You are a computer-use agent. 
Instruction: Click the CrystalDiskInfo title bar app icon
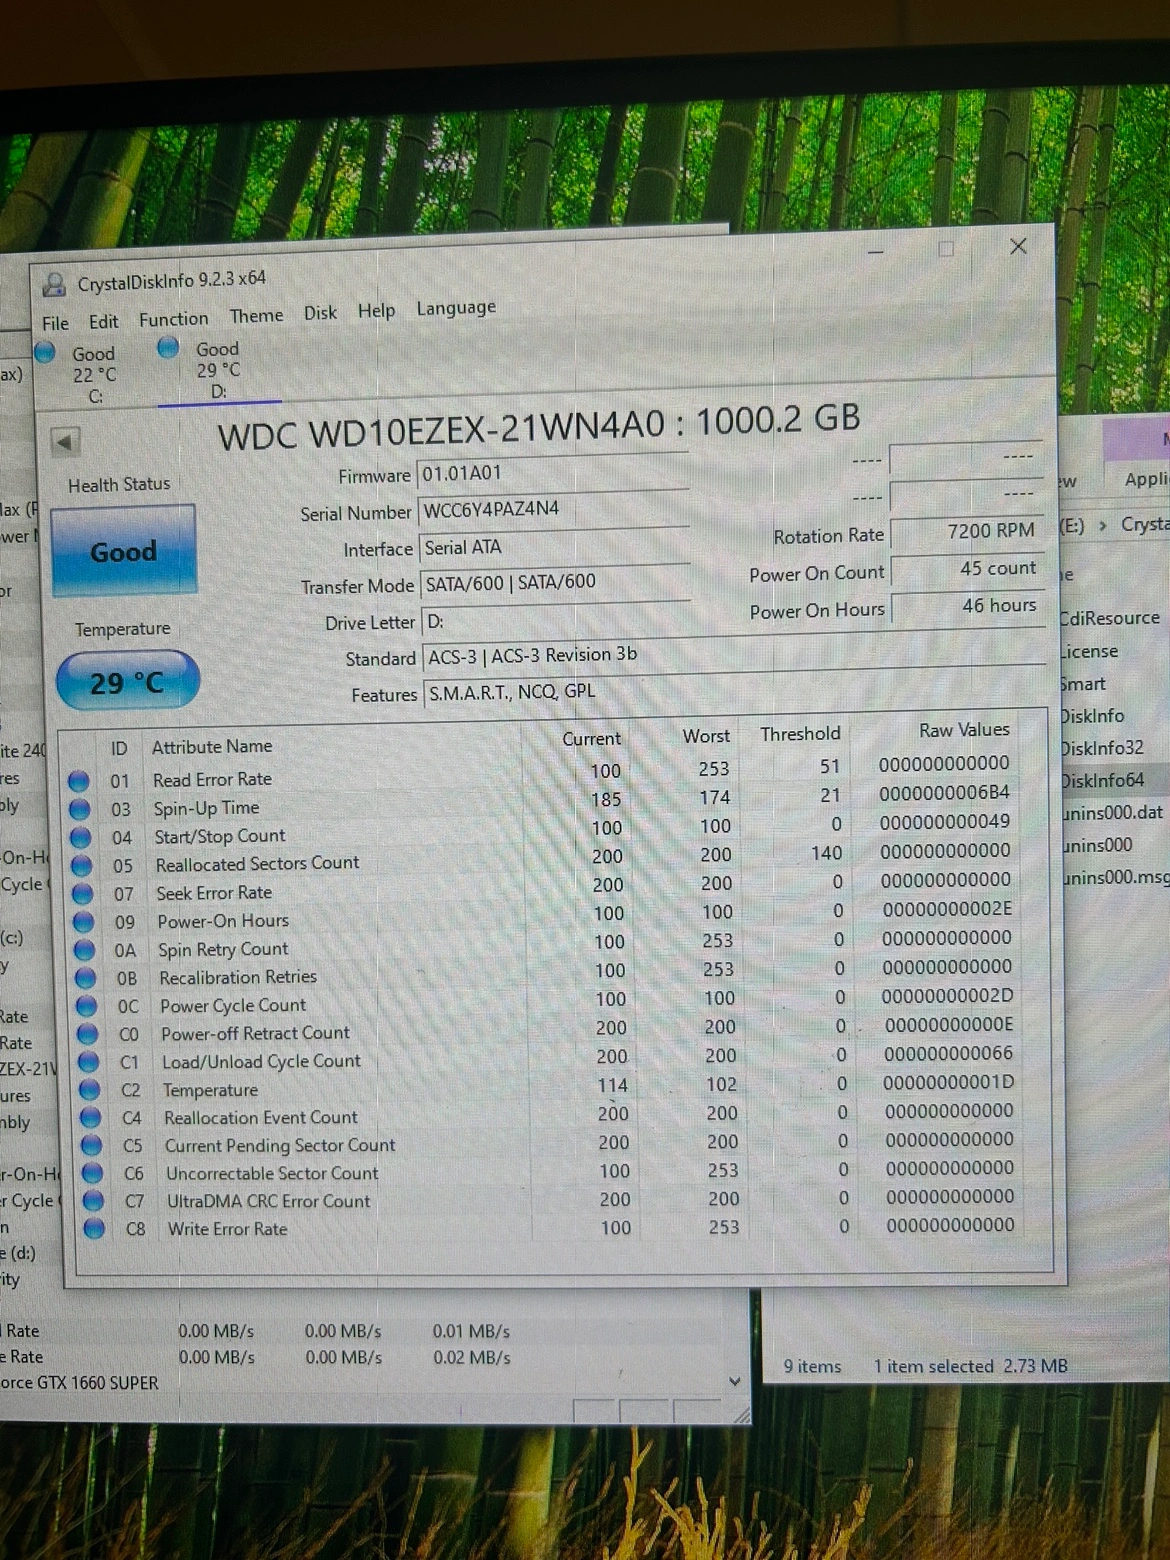54,285
